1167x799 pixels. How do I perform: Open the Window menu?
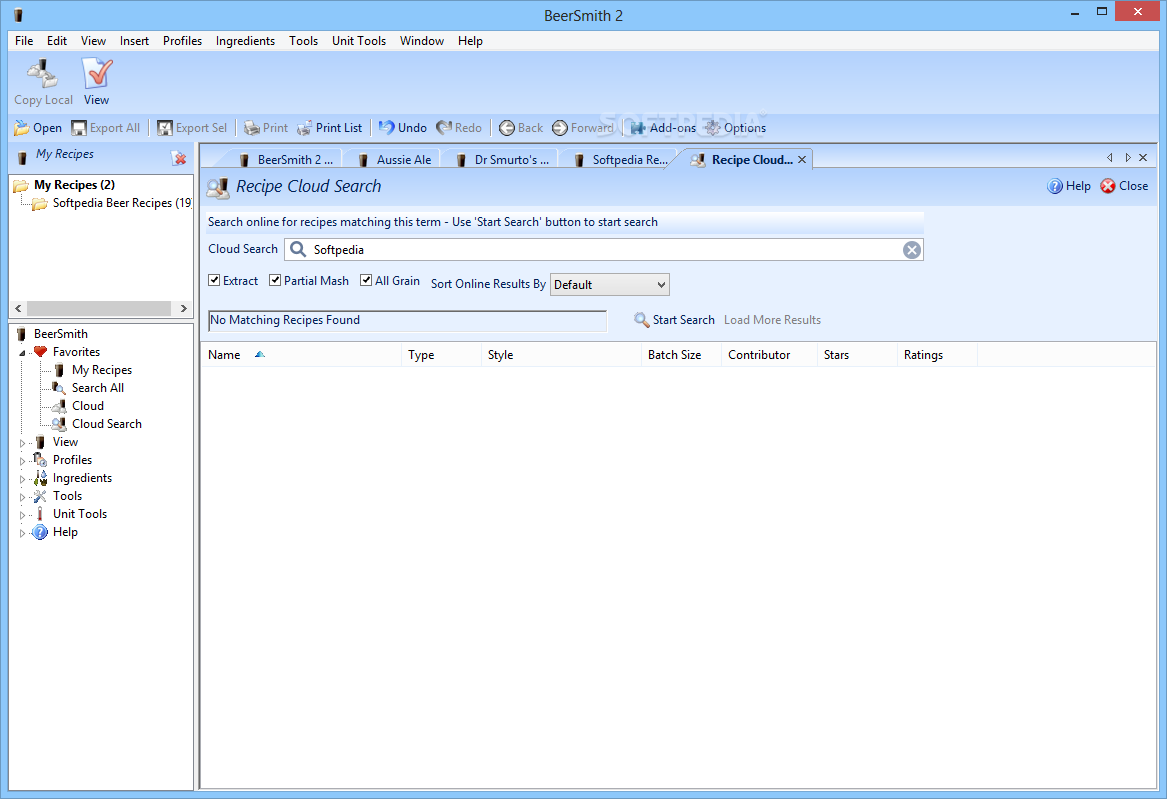[421, 41]
